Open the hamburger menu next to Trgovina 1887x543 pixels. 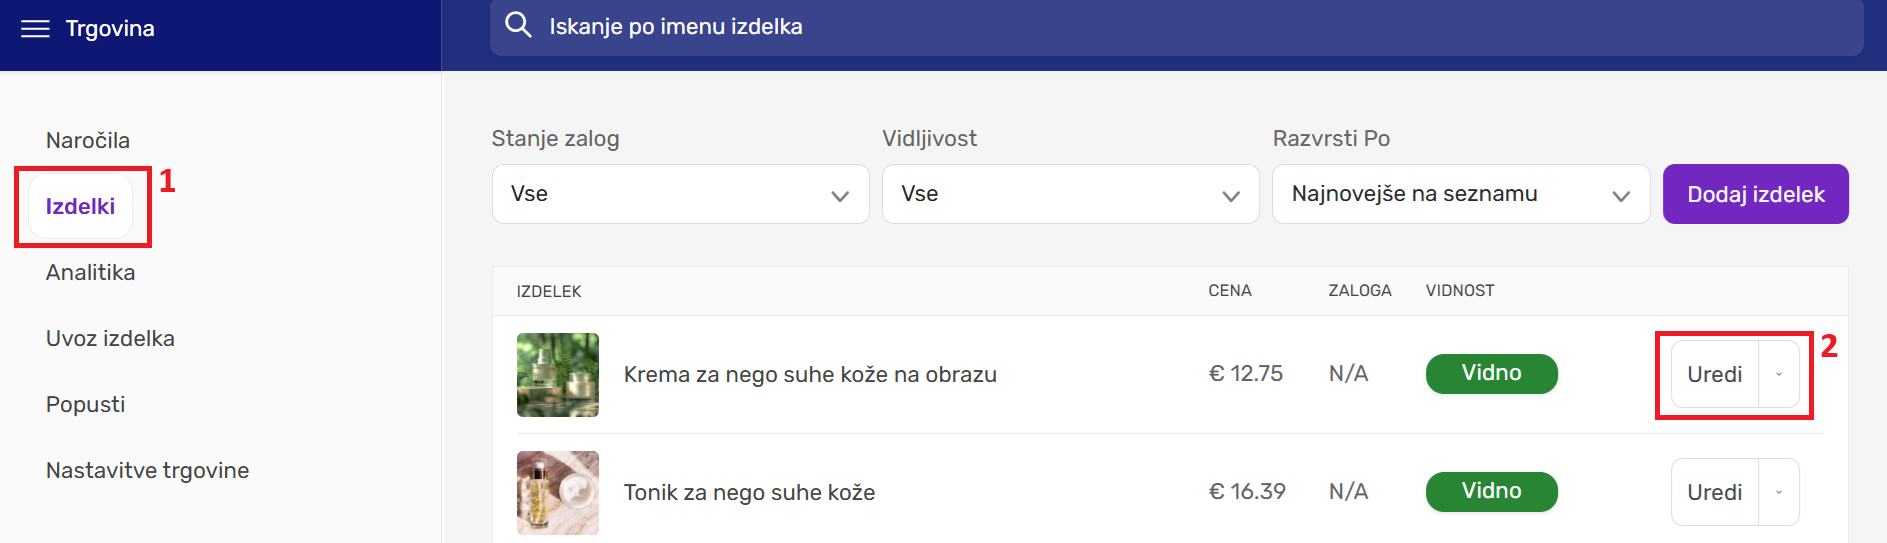(35, 29)
